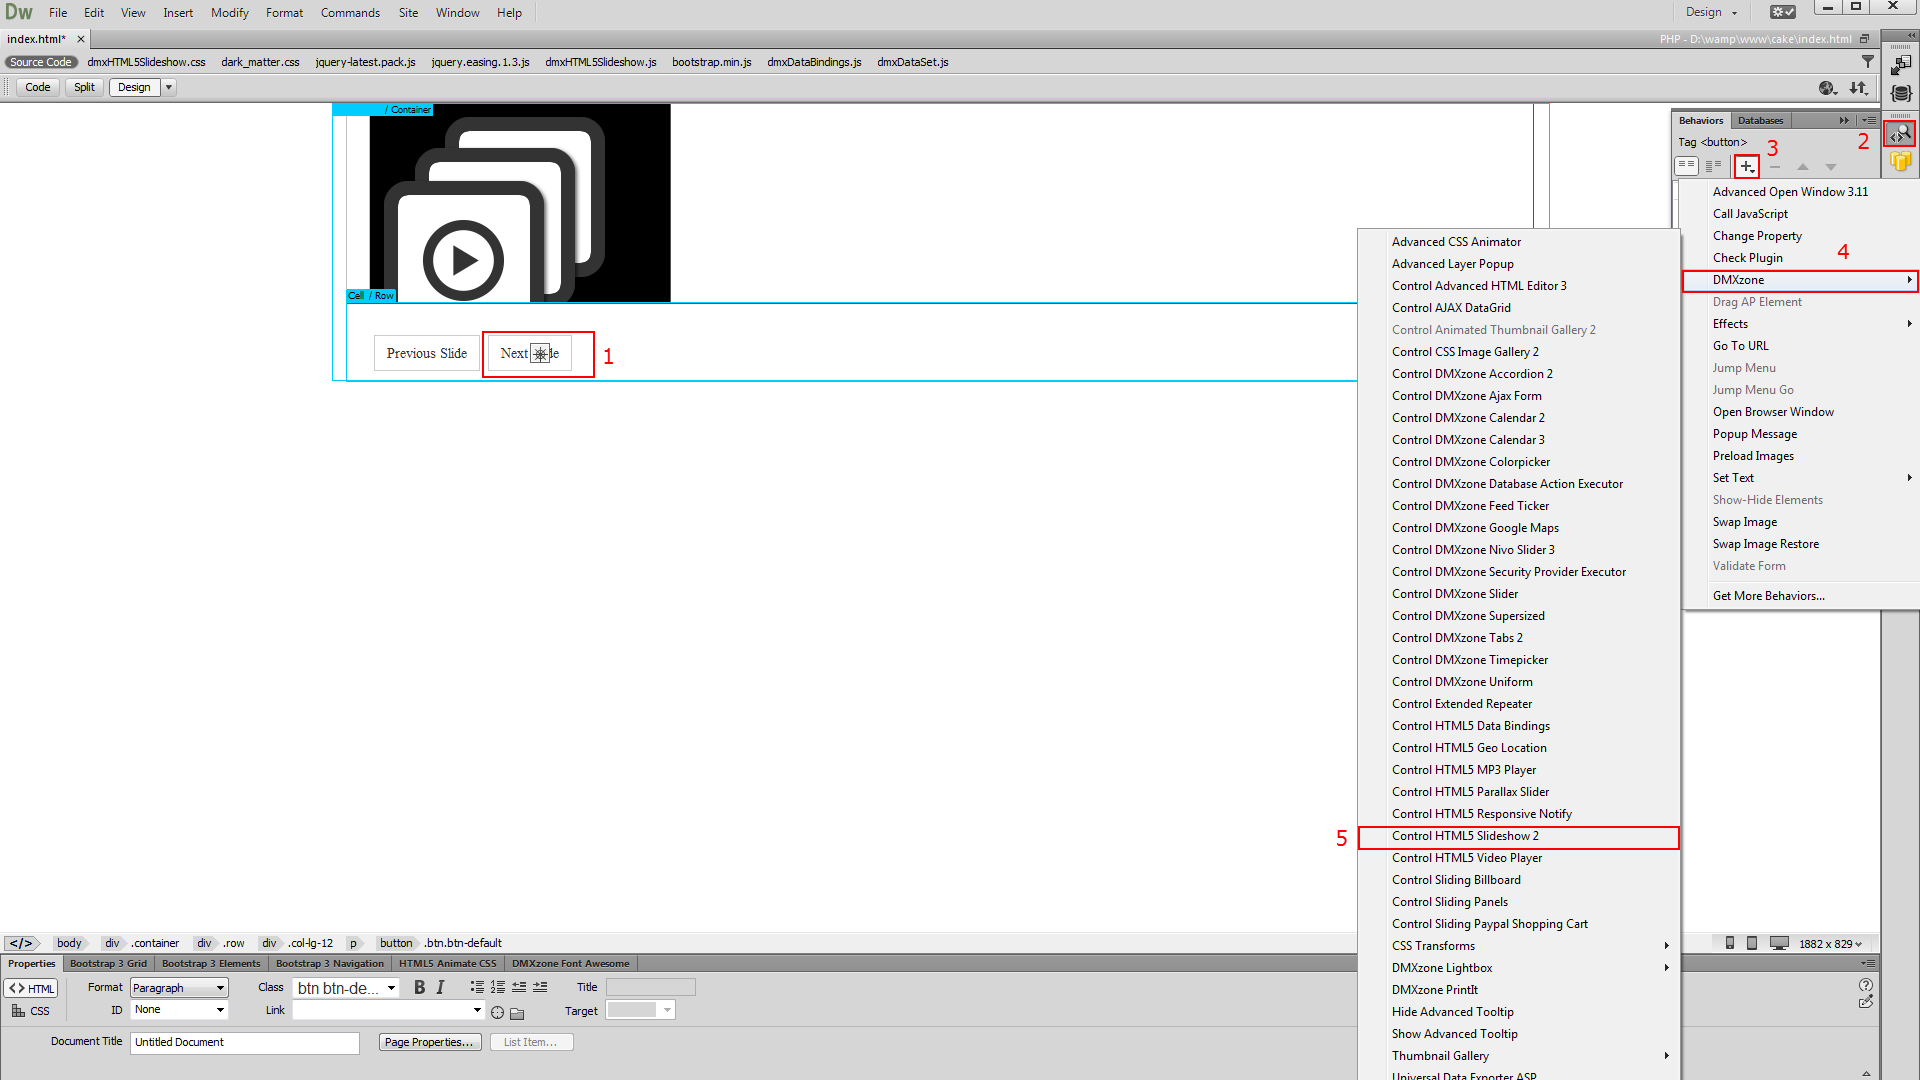This screenshot has width=1920, height=1080.
Task: Click the slideshow video thumbnail
Action: point(520,204)
